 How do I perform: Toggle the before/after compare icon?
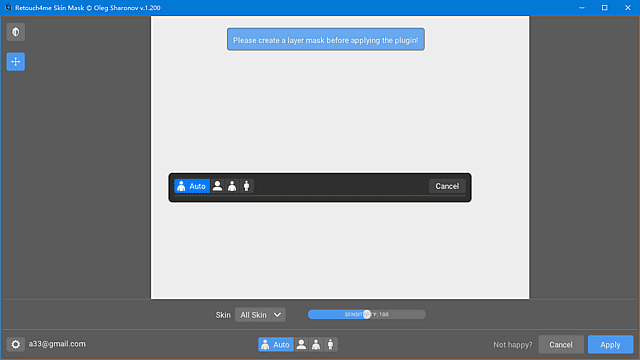pyautogui.click(x=16, y=32)
